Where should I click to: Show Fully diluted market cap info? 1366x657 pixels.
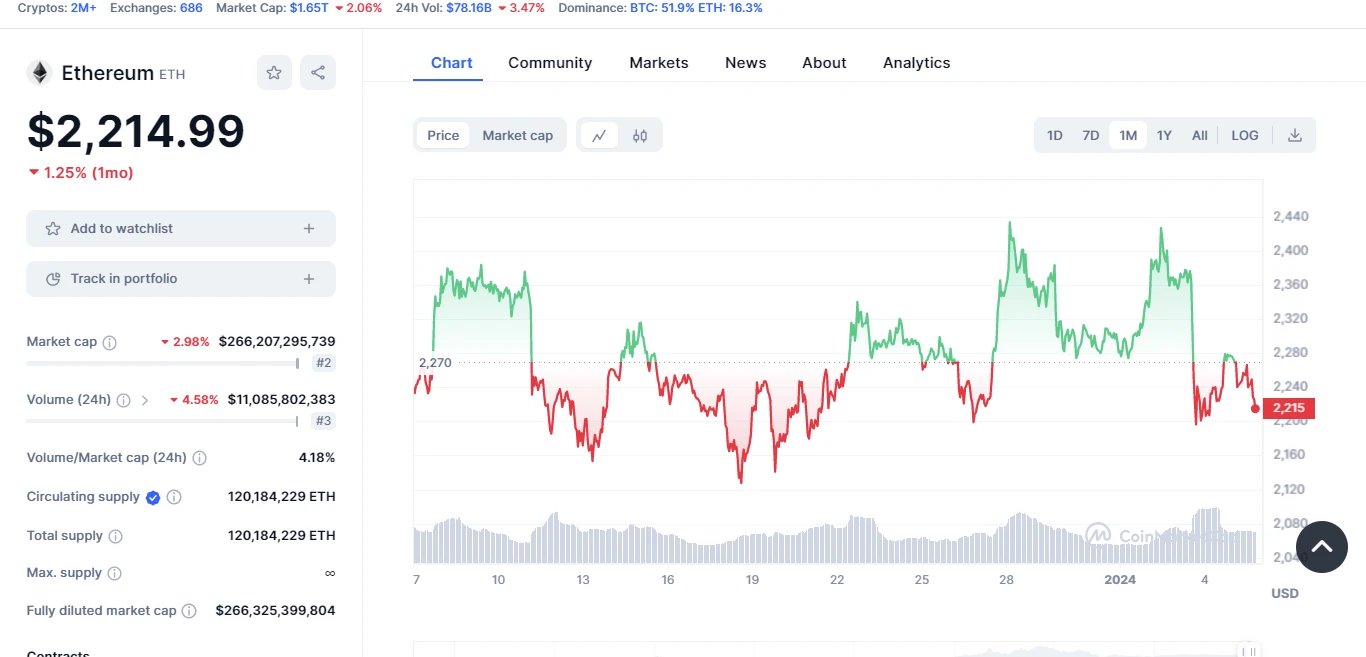(x=189, y=611)
